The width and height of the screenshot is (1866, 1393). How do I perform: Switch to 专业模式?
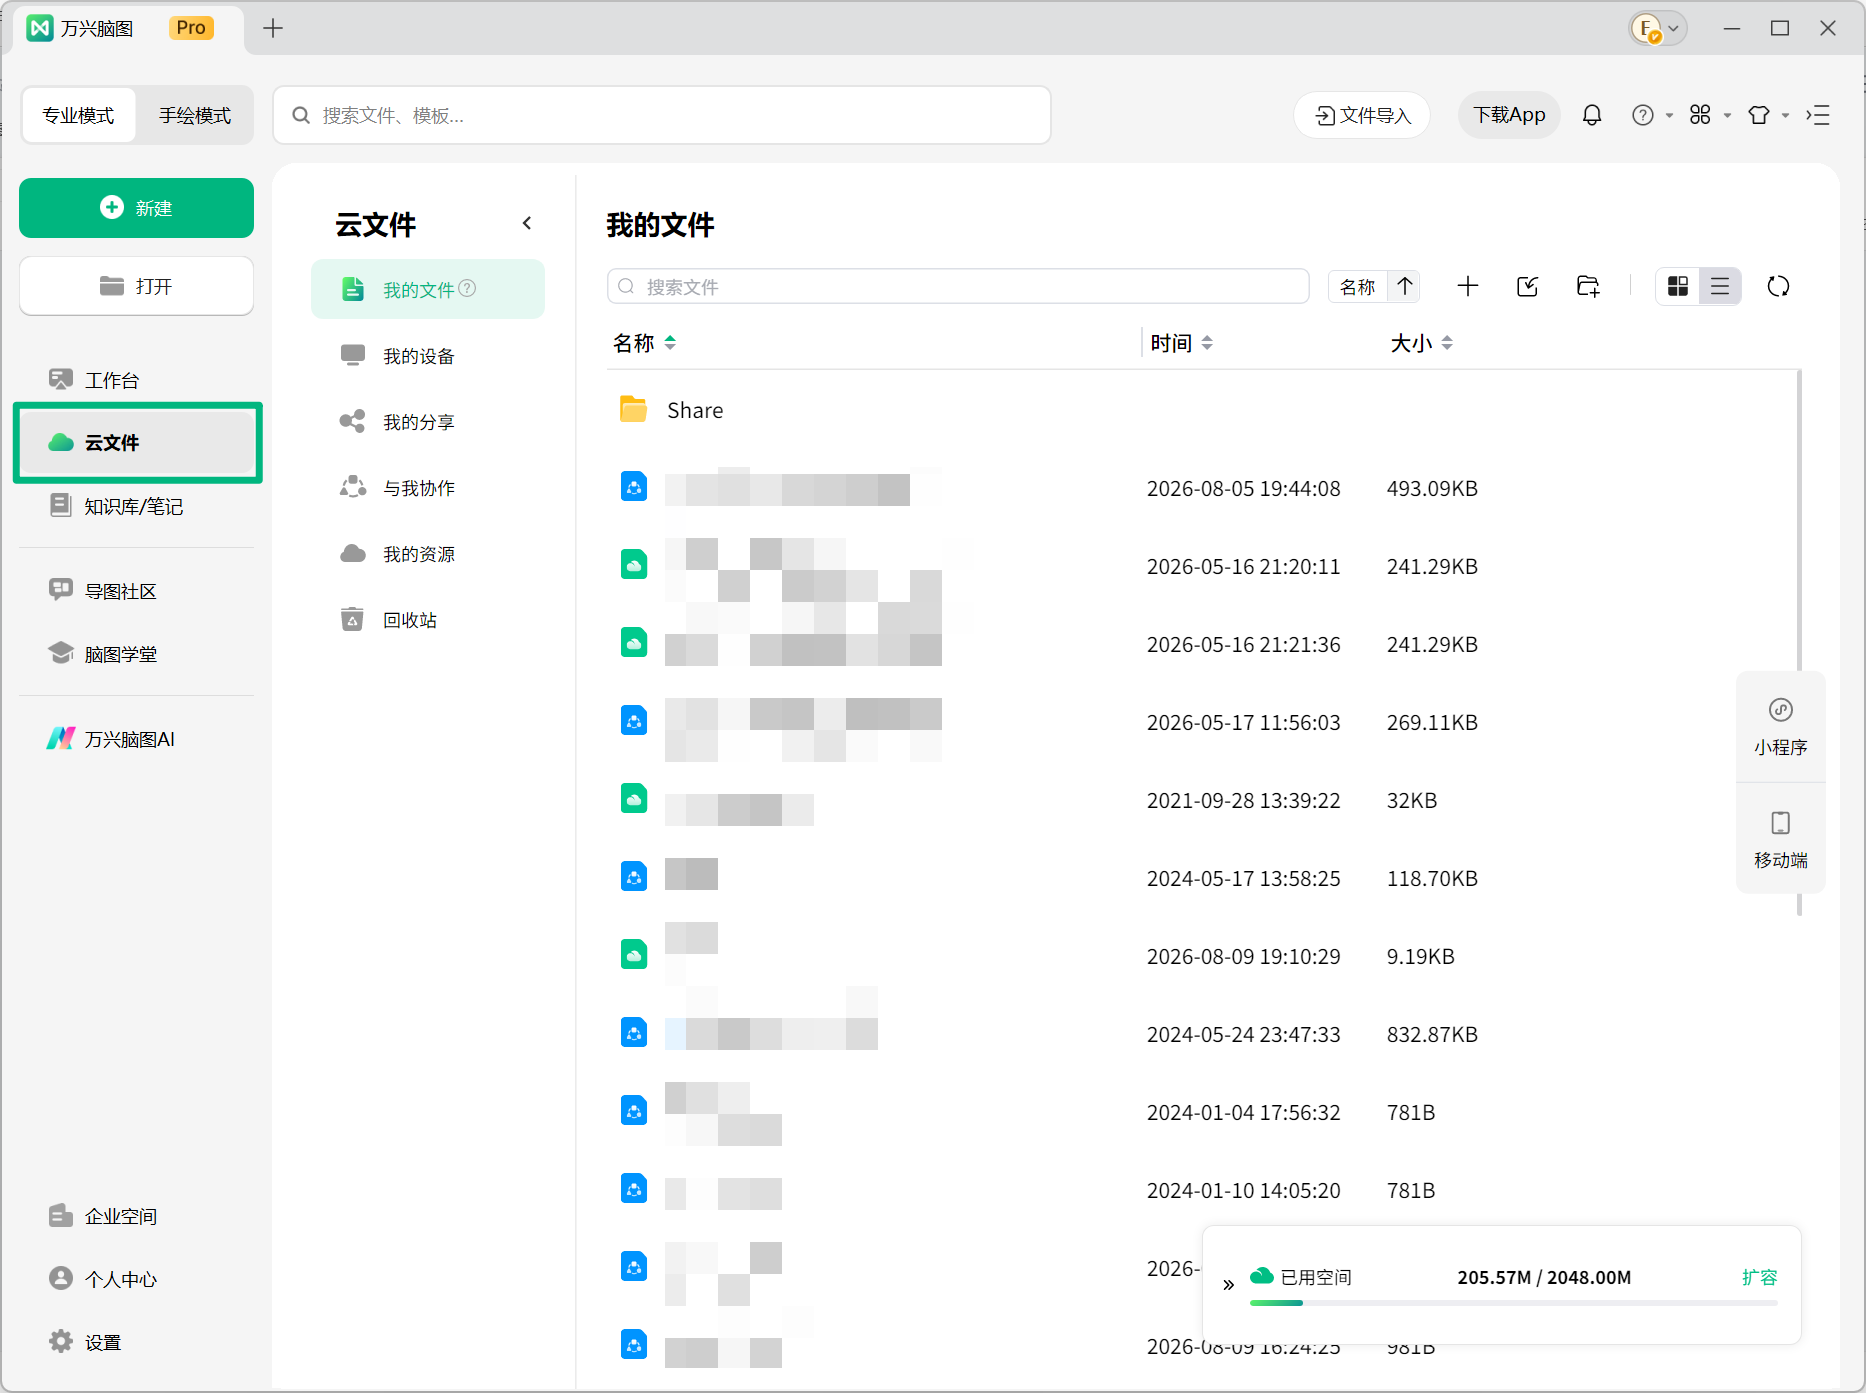coord(78,115)
